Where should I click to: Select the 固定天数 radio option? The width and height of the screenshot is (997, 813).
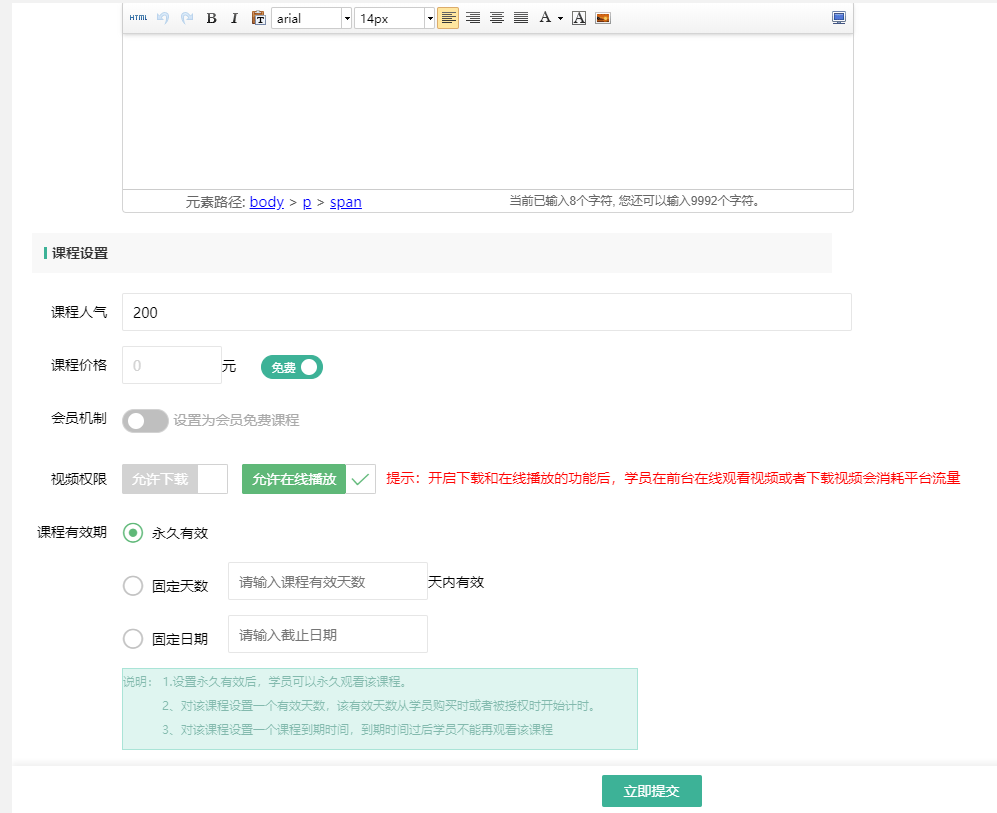pos(133,586)
